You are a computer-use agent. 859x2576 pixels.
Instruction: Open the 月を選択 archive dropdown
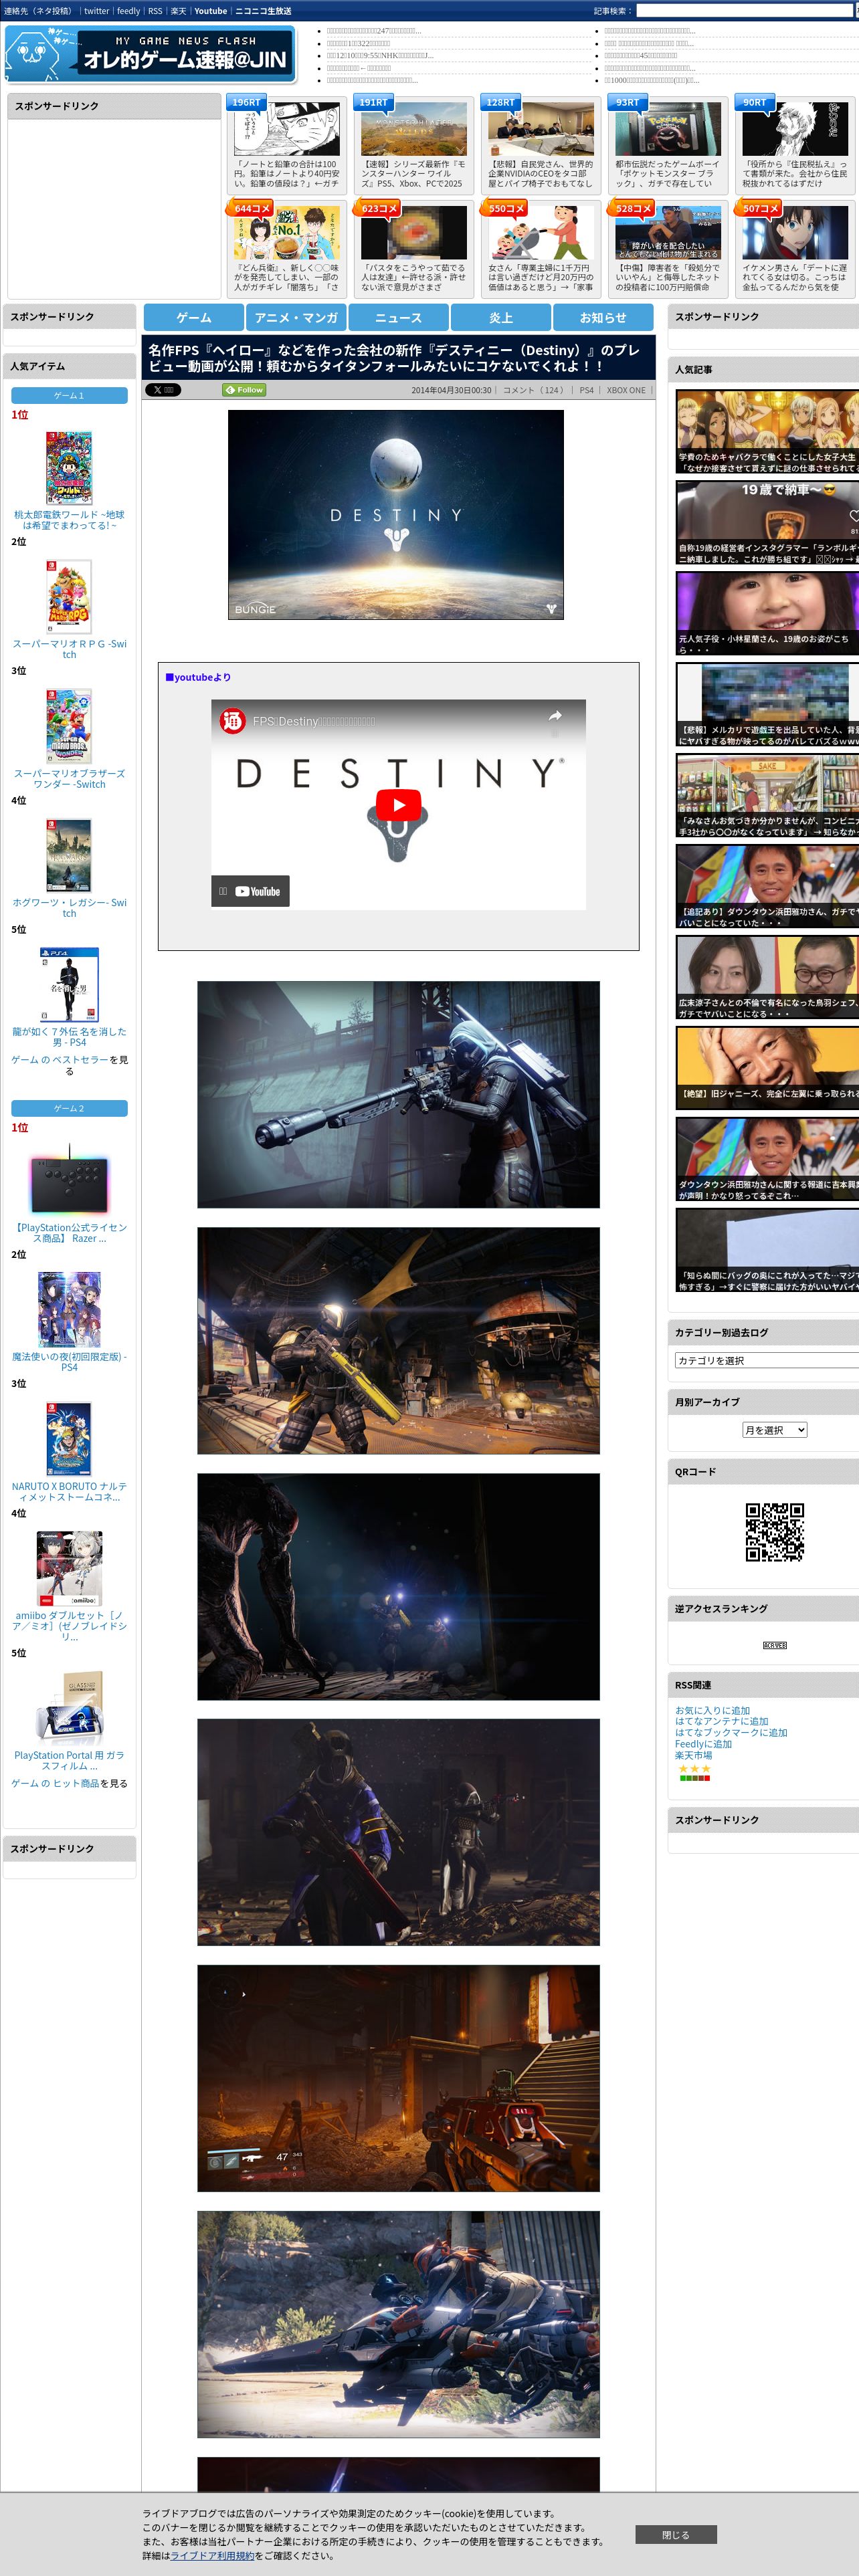[x=775, y=1430]
